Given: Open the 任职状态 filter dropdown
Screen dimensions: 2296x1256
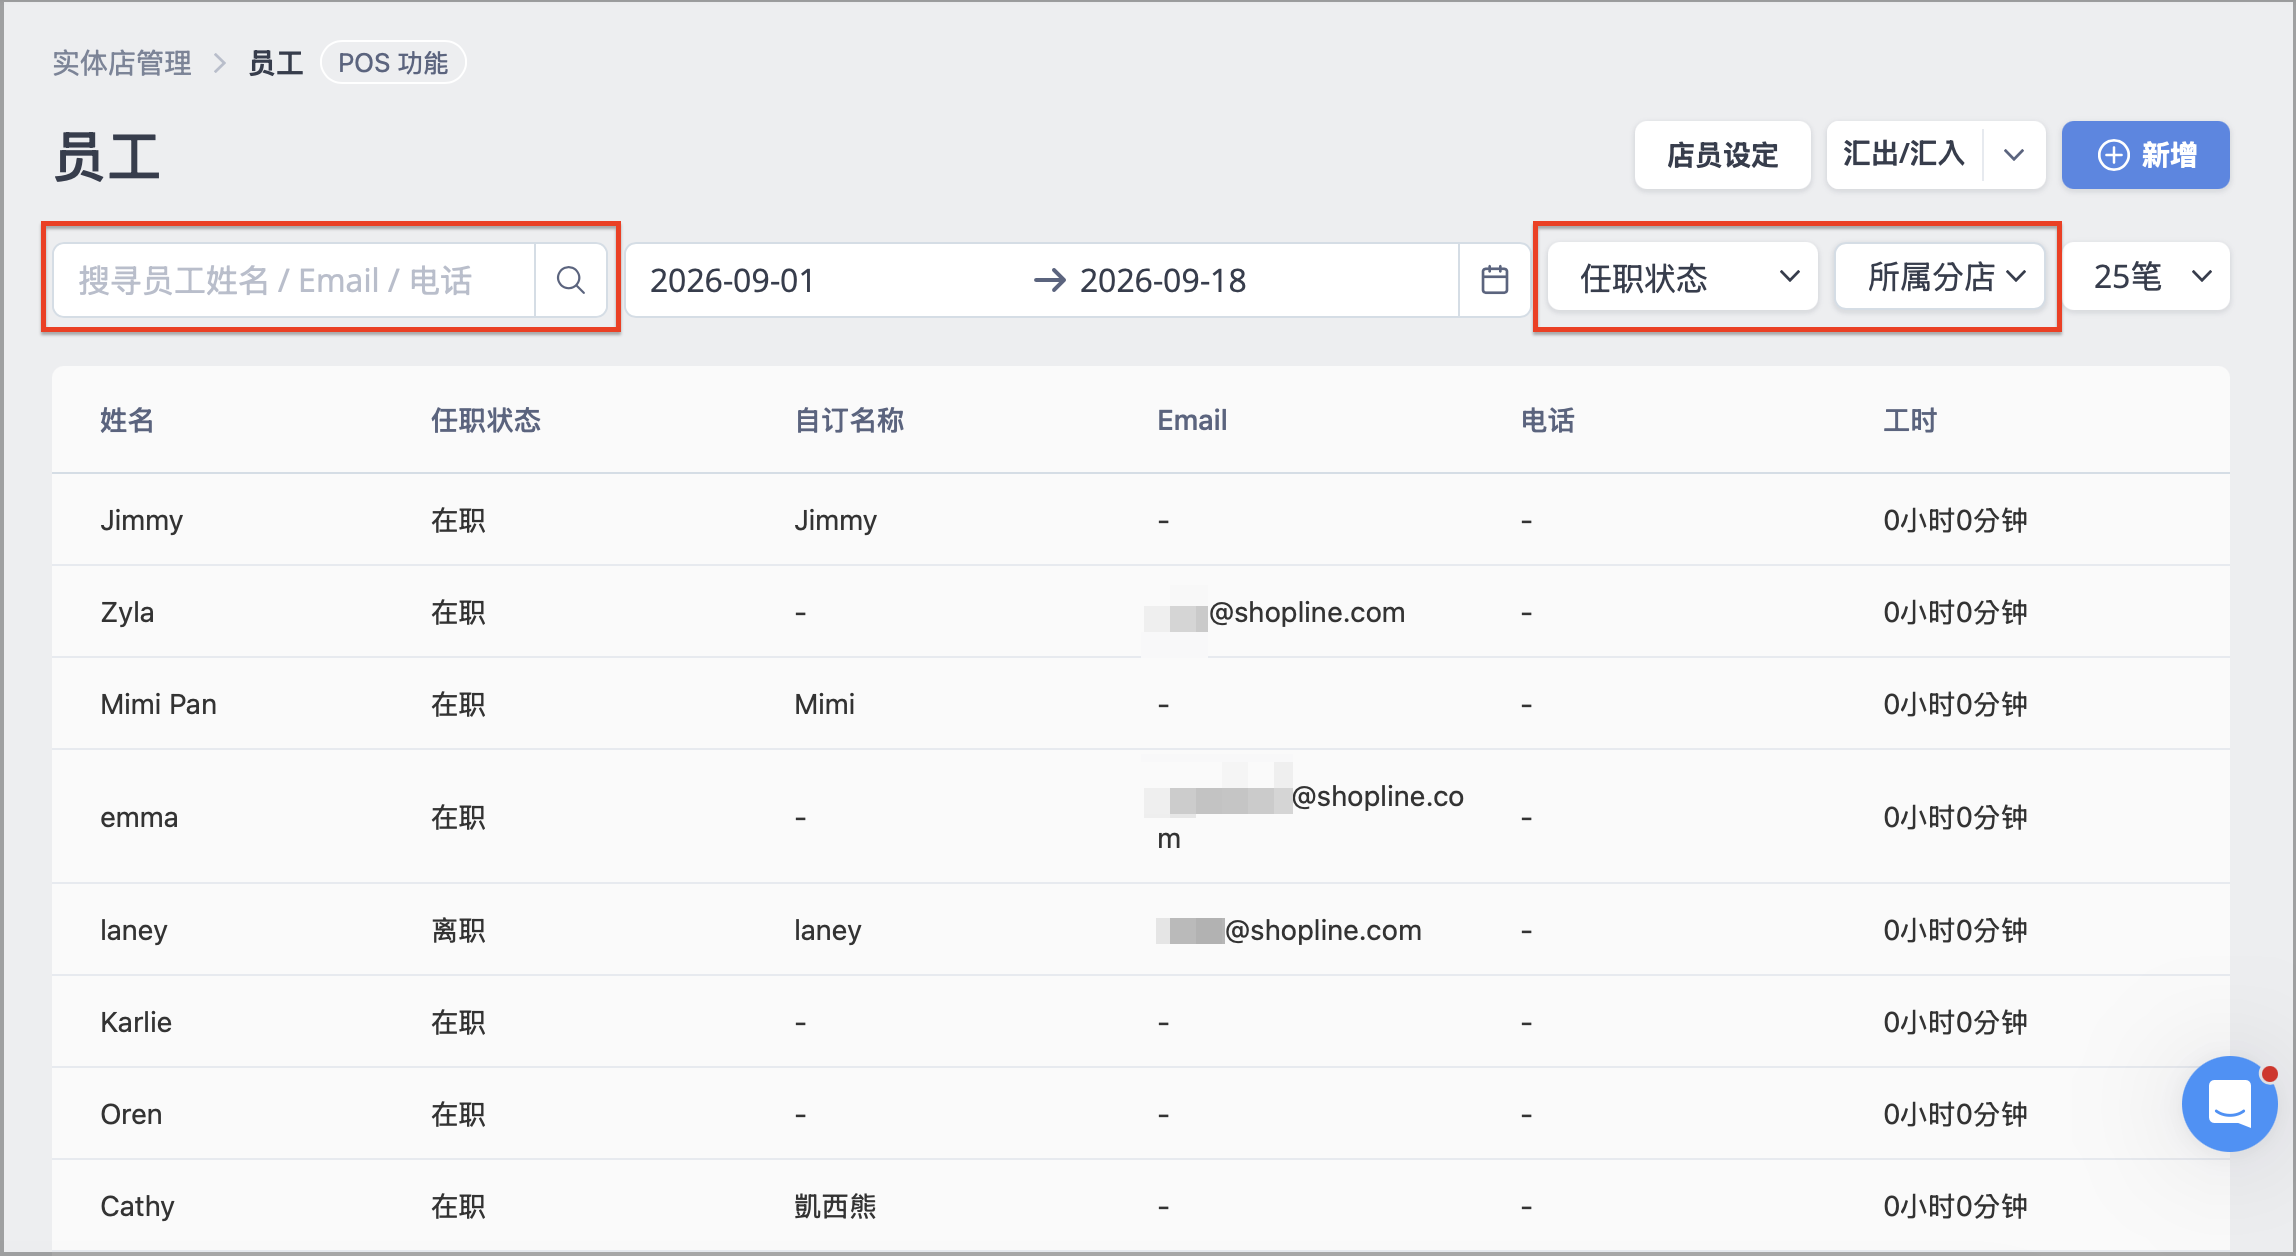Looking at the screenshot, I should point(1682,277).
